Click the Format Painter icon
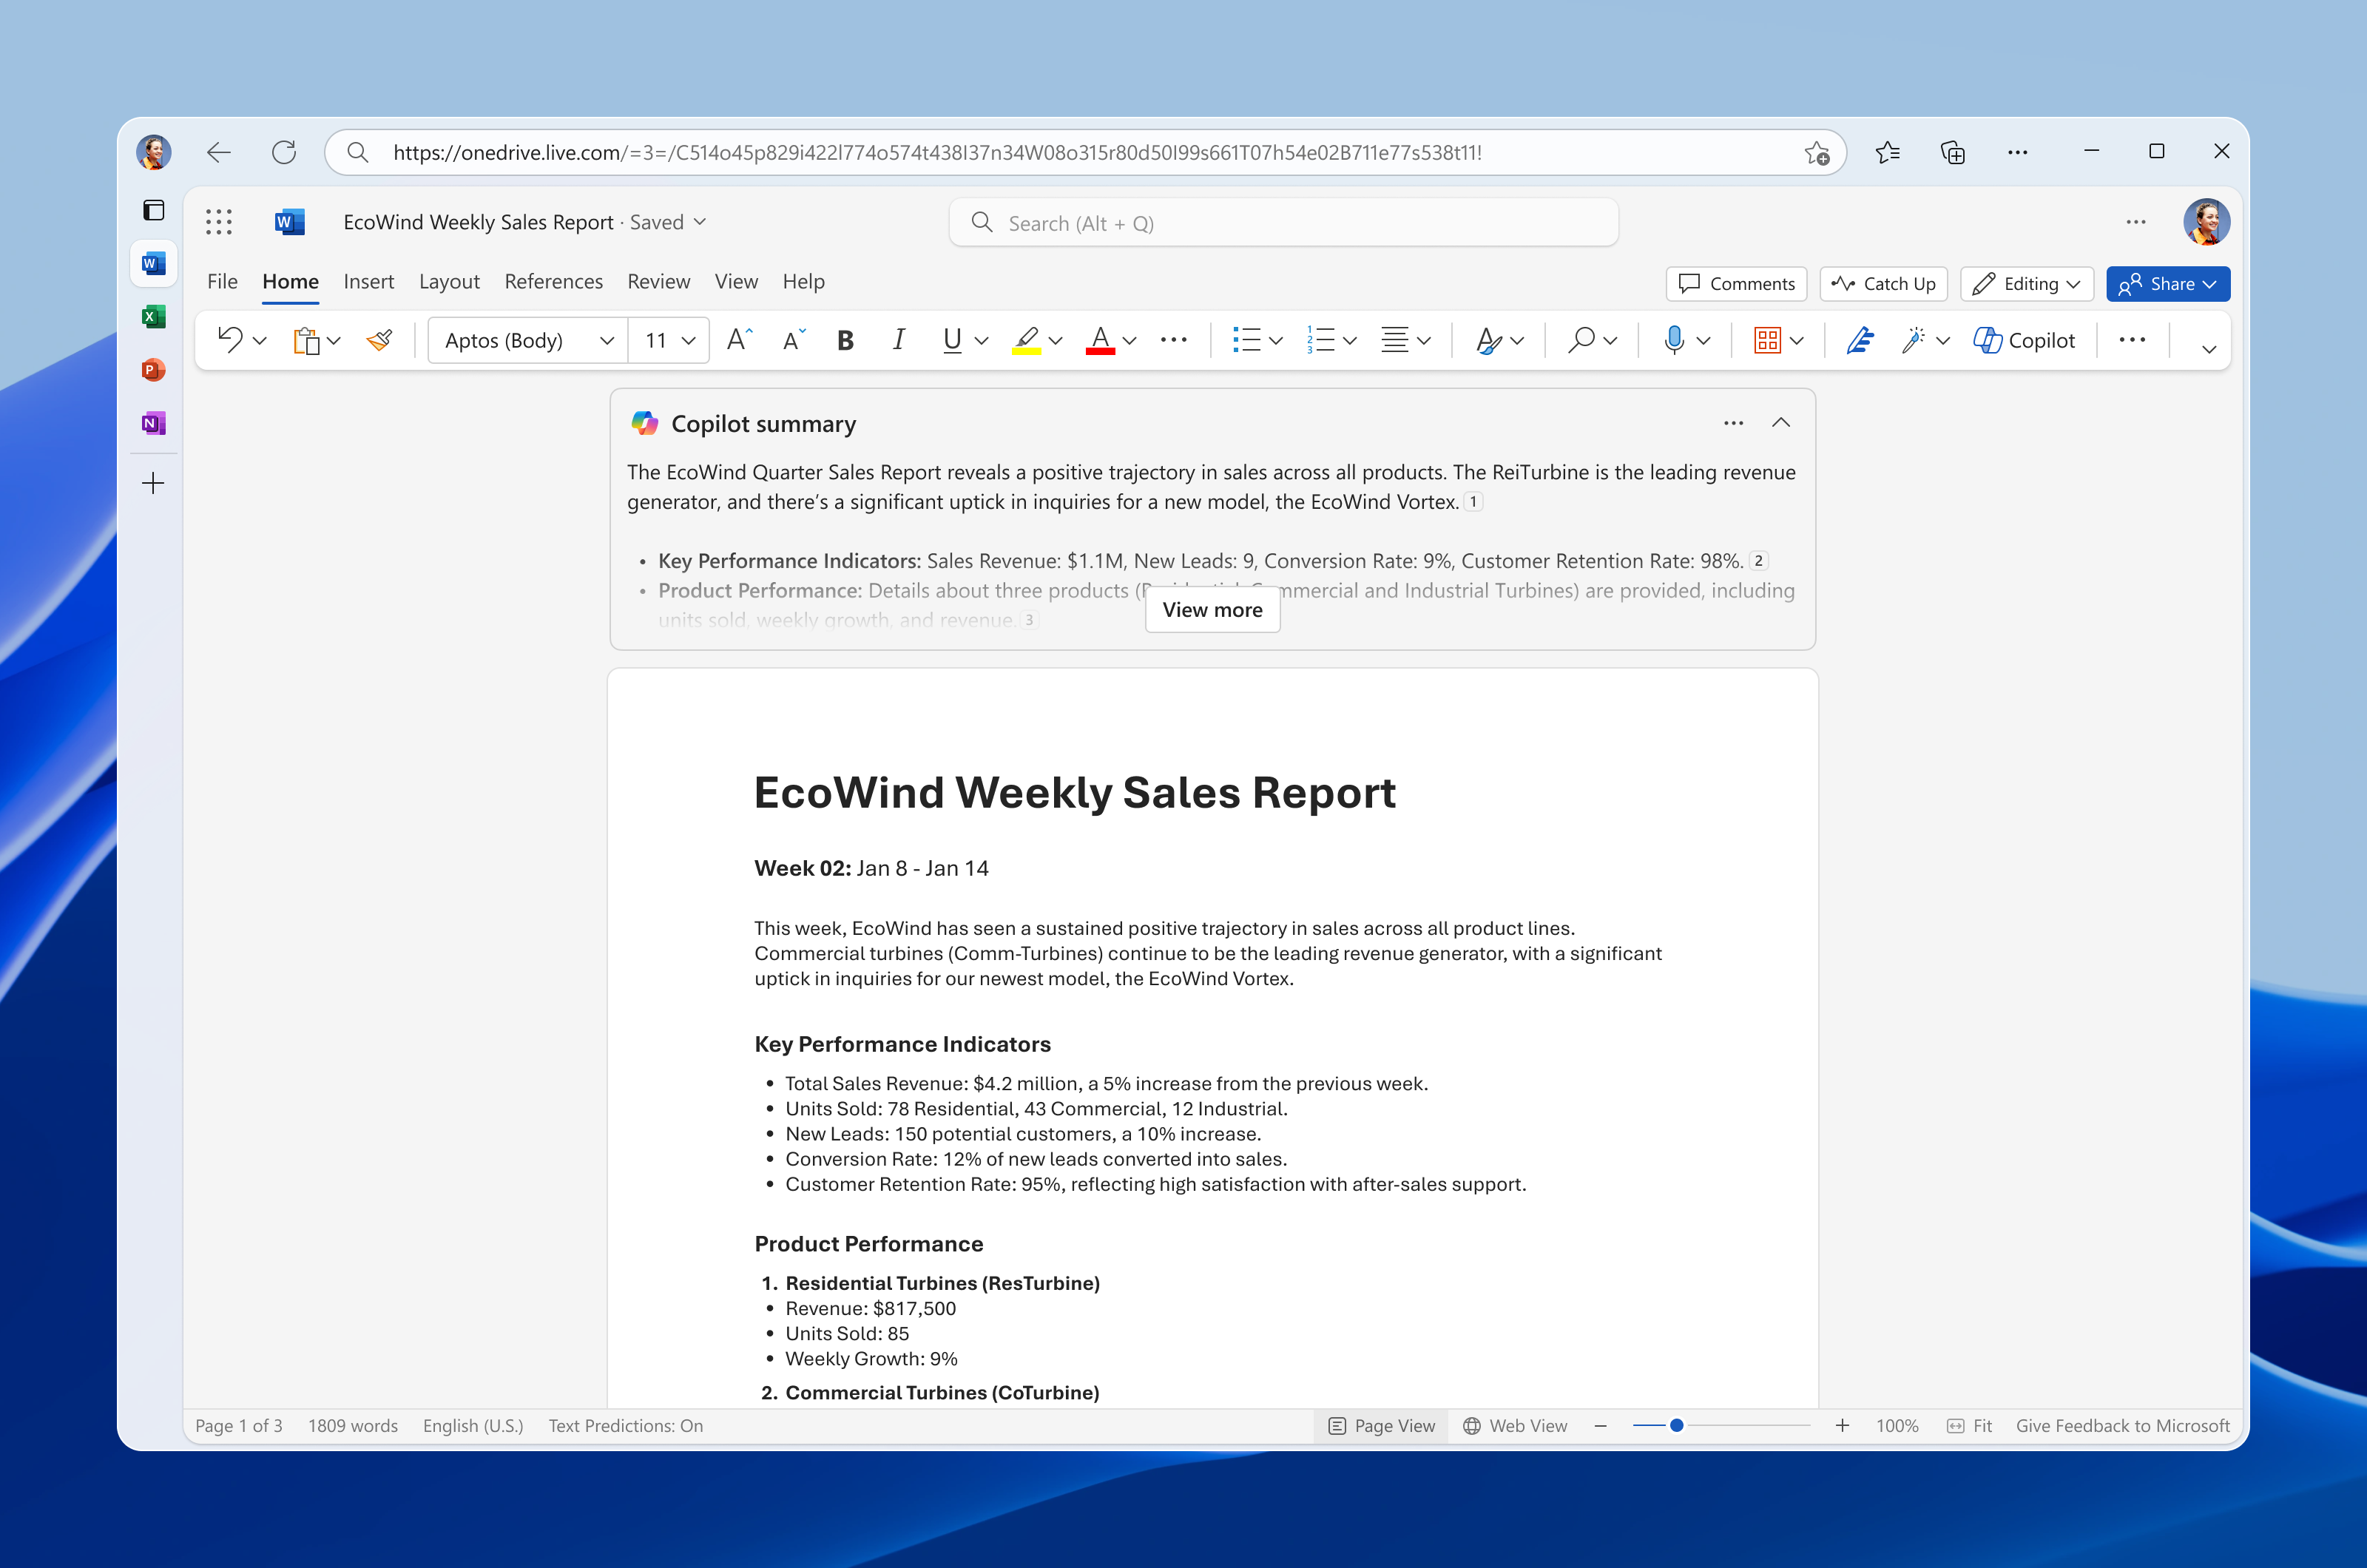Viewport: 2367px width, 1568px height. coord(379,340)
